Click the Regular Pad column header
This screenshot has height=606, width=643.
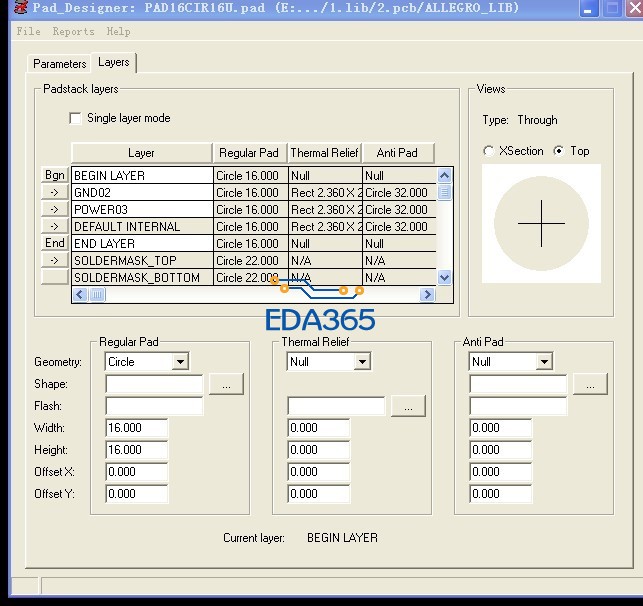point(248,153)
